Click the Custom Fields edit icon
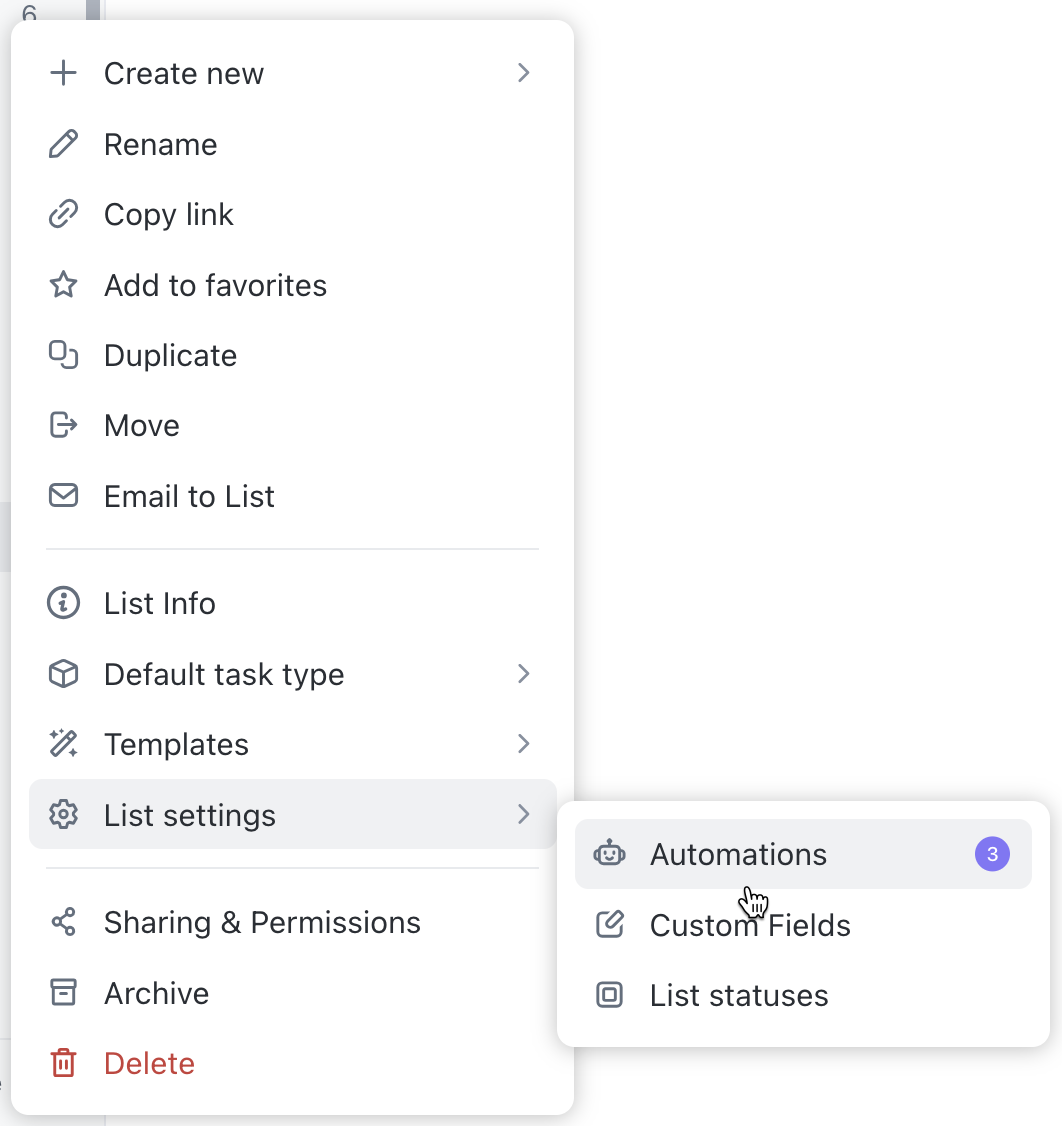Viewport: 1062px width, 1126px height. click(x=609, y=925)
